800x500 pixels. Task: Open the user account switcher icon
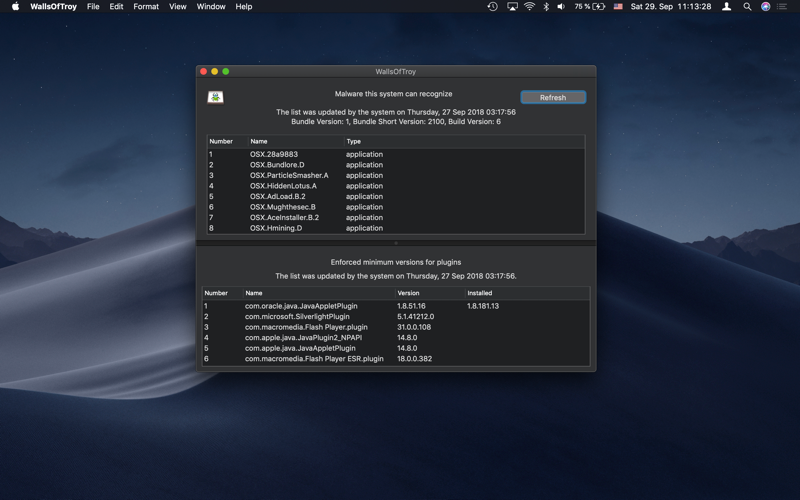[x=727, y=7]
